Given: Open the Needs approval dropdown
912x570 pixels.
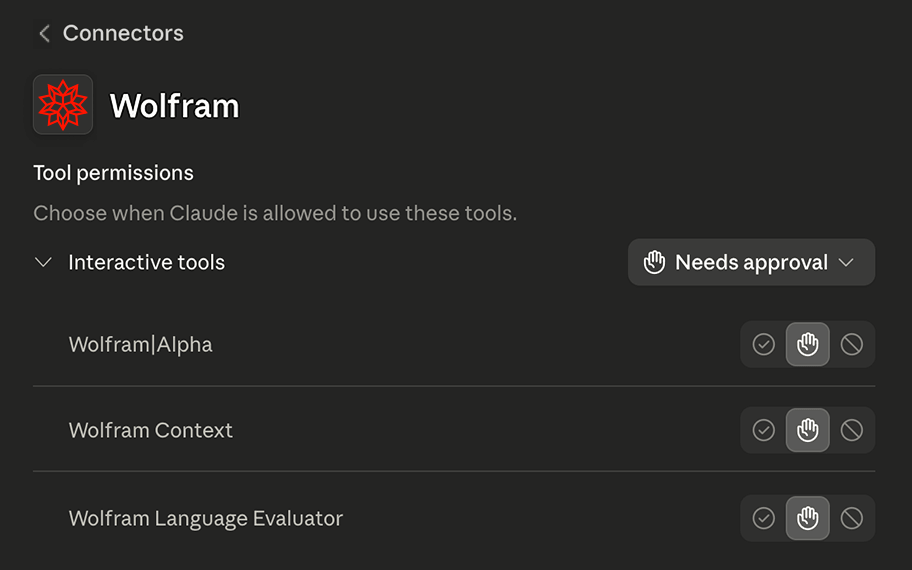Looking at the screenshot, I should [751, 262].
